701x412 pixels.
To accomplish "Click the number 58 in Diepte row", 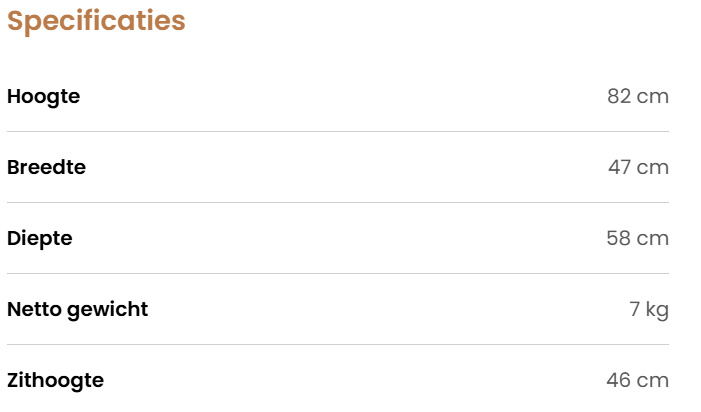I will (618, 239).
